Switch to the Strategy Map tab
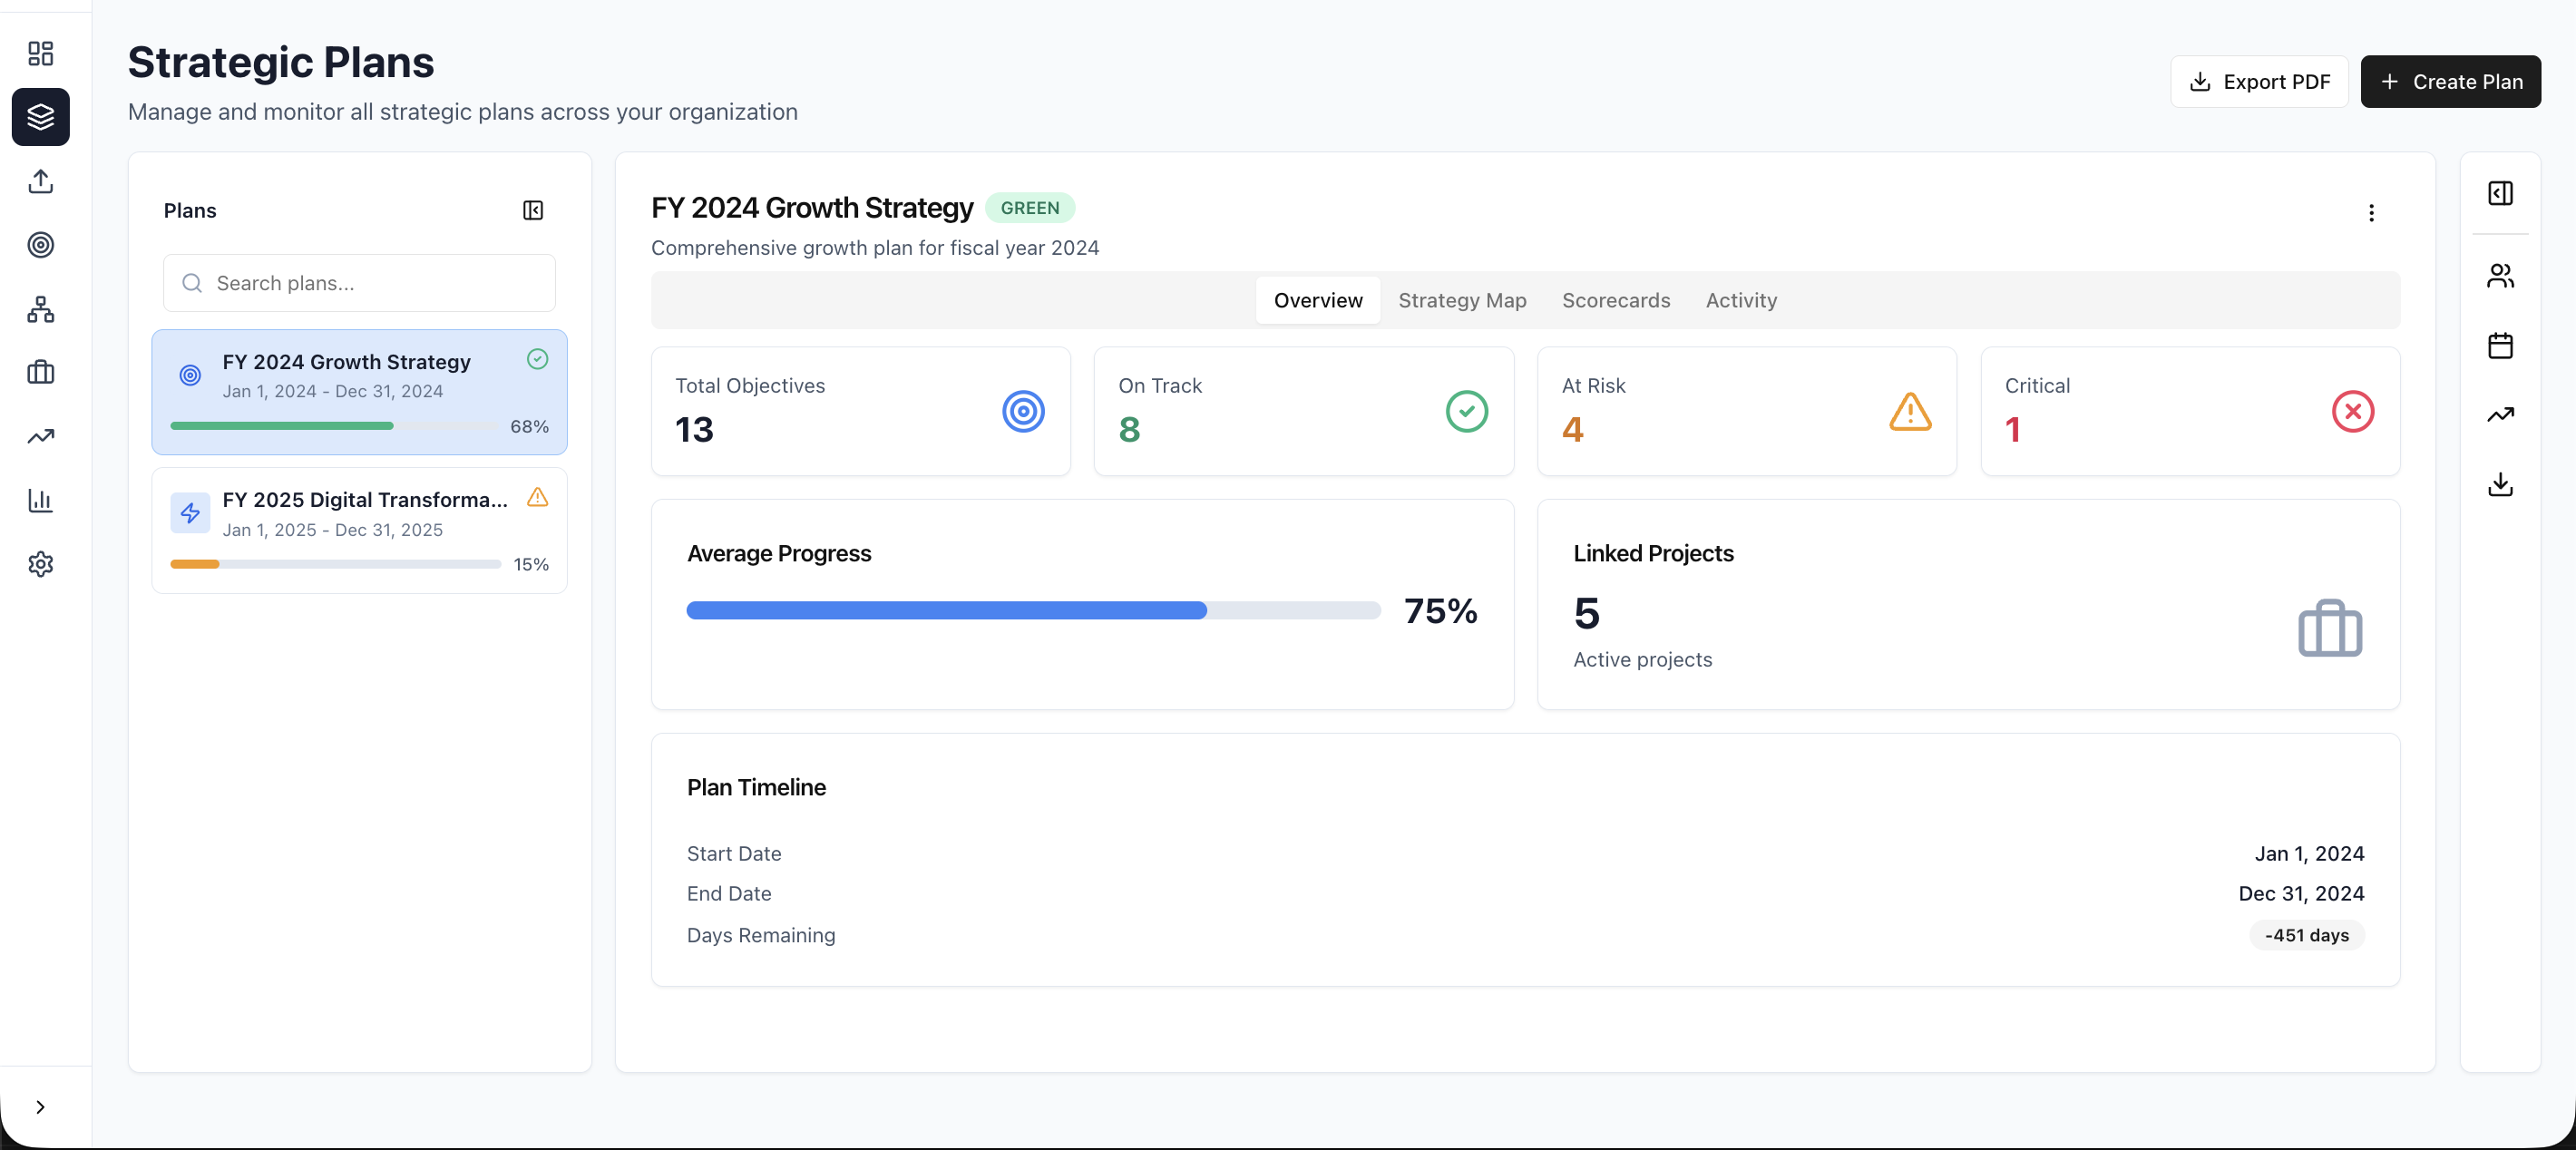This screenshot has width=2576, height=1150. coord(1461,300)
